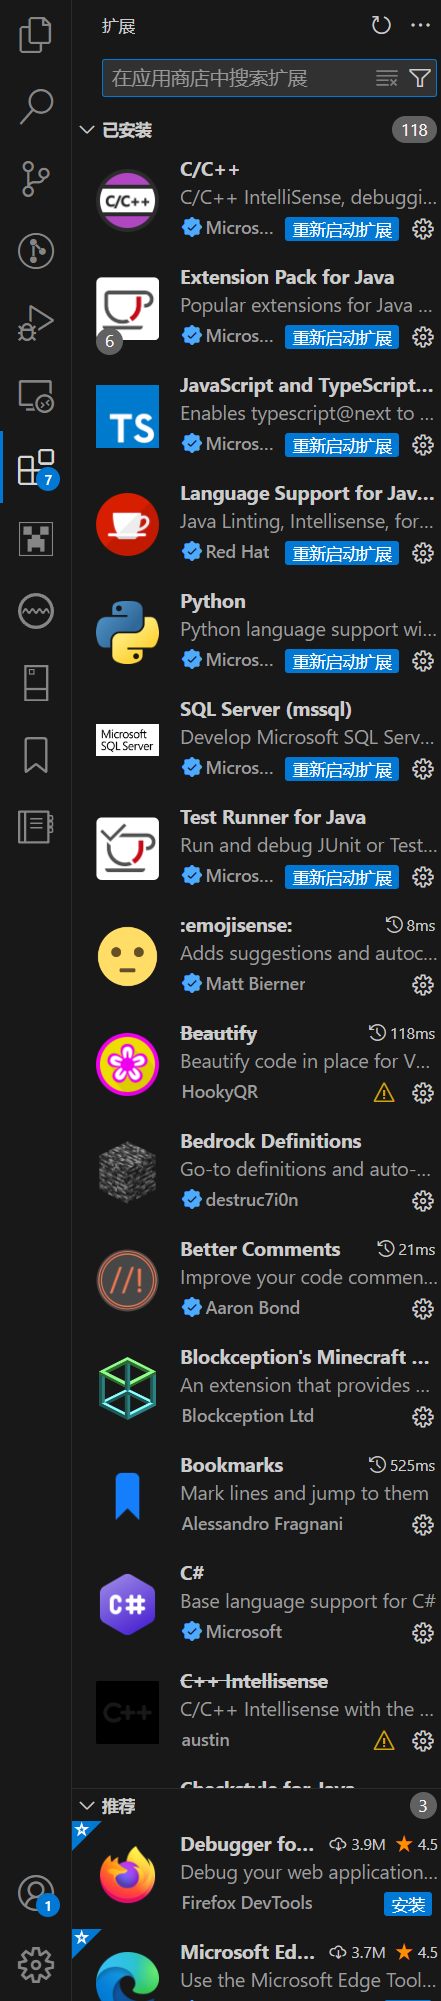Open the wave circle activity bar icon
The height and width of the screenshot is (2001, 441).
pyautogui.click(x=36, y=611)
